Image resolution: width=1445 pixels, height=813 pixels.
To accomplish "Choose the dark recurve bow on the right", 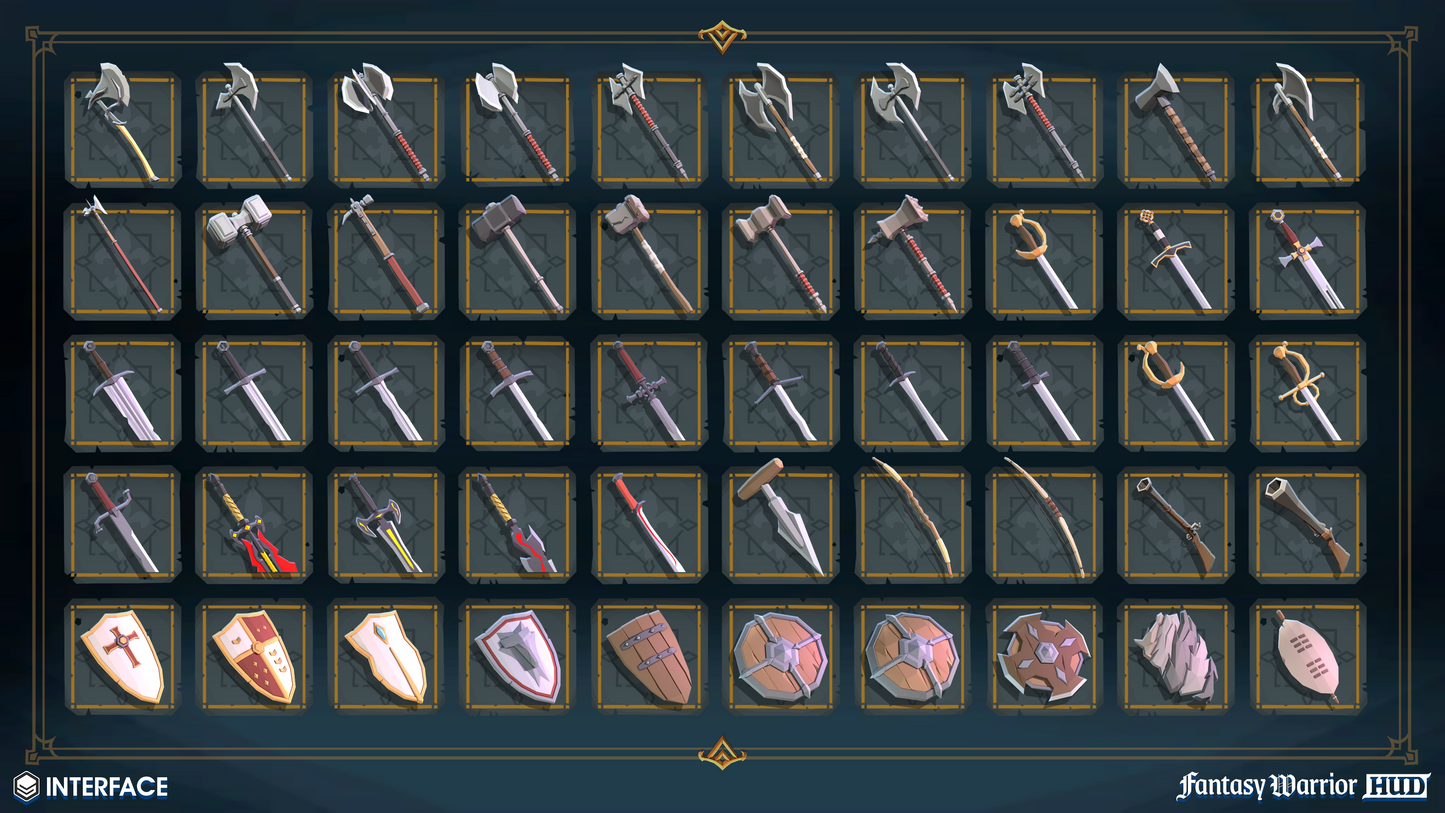I will (x=1044, y=524).
